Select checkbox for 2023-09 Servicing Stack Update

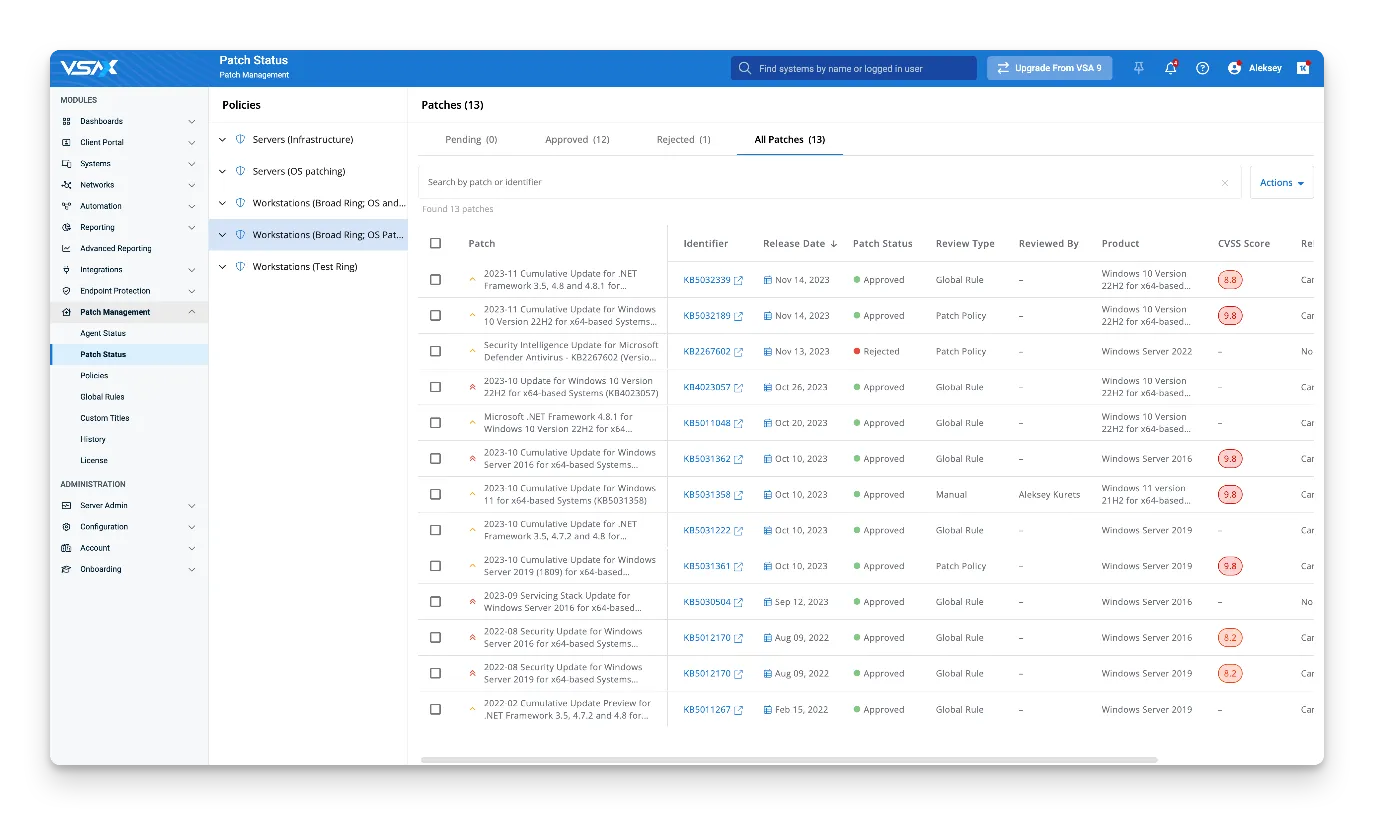pos(435,602)
